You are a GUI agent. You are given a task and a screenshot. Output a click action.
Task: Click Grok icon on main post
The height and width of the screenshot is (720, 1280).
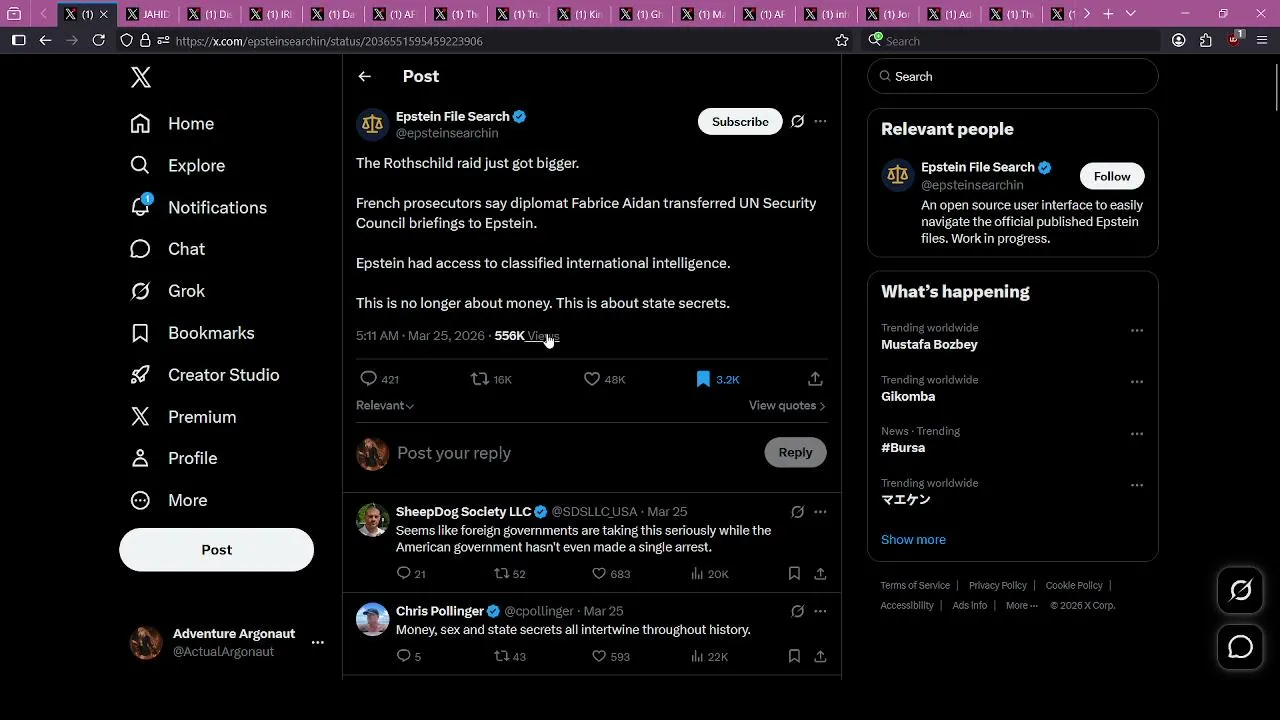pyautogui.click(x=797, y=121)
